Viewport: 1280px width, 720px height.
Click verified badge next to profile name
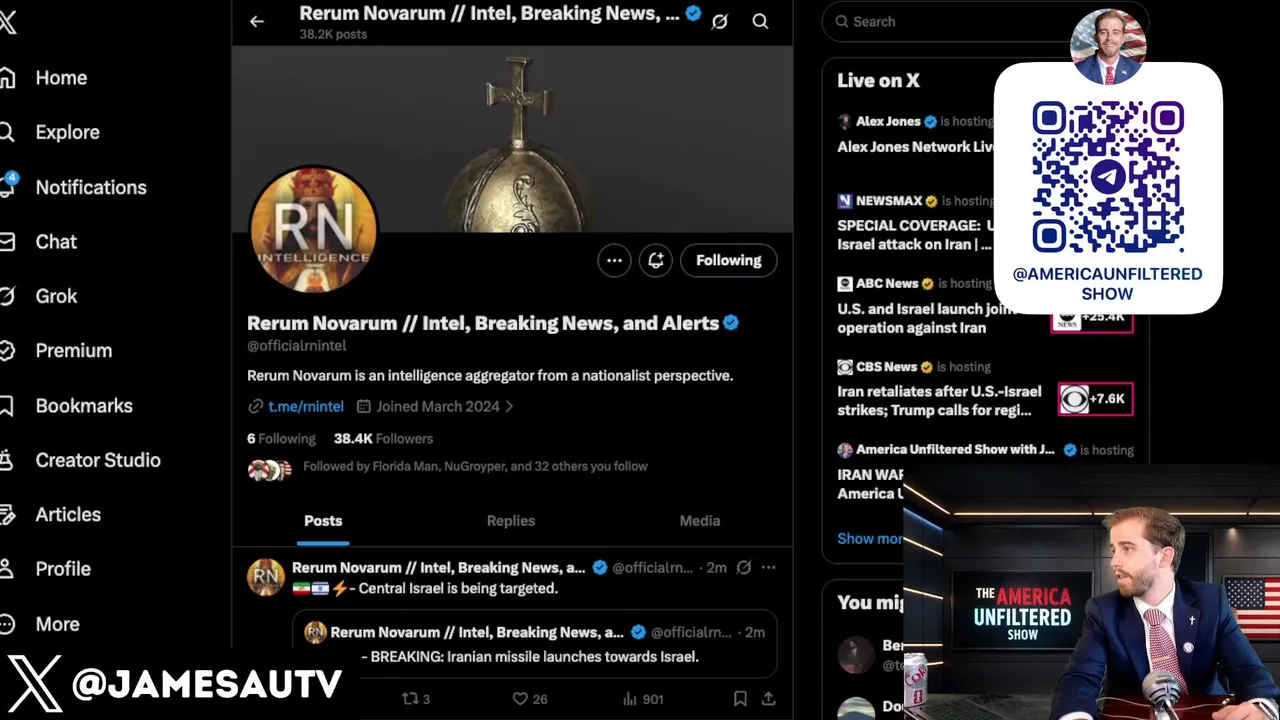731,323
